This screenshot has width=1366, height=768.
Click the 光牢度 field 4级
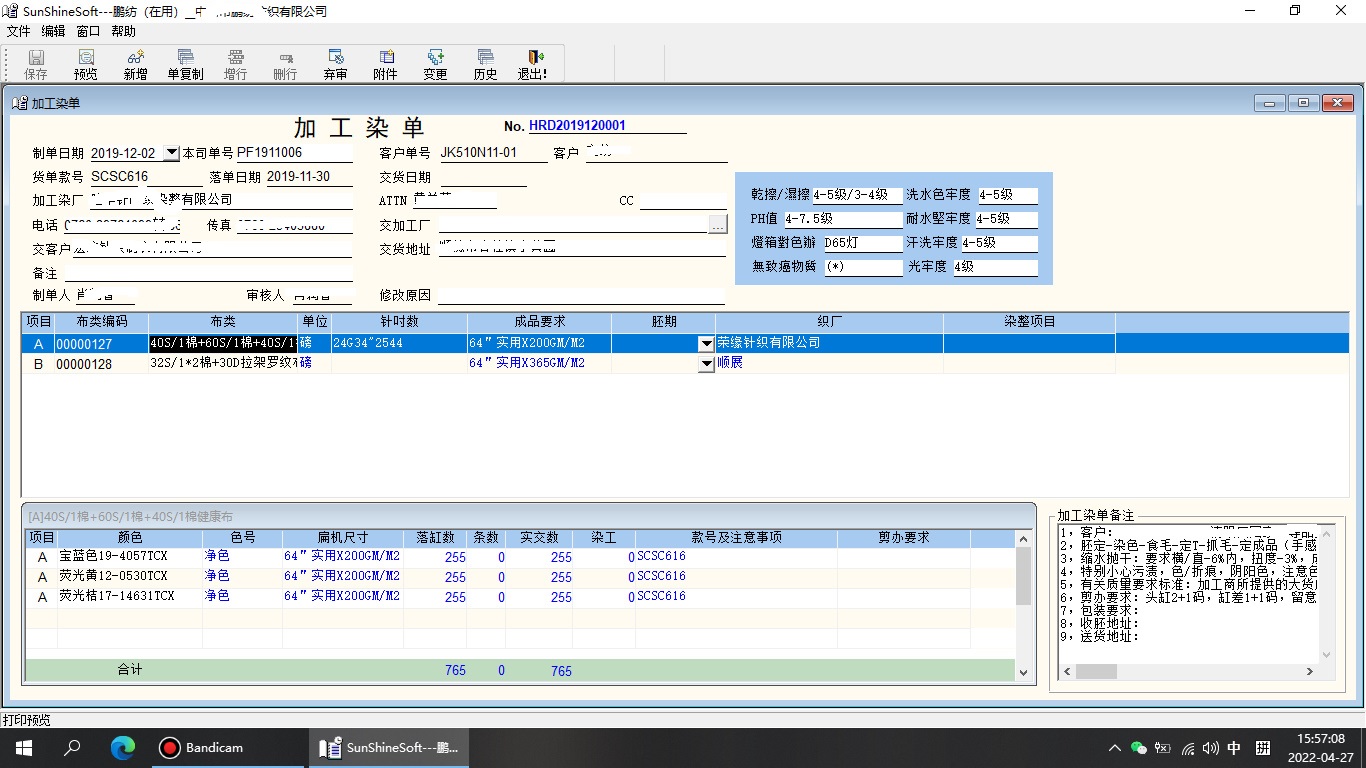point(995,267)
